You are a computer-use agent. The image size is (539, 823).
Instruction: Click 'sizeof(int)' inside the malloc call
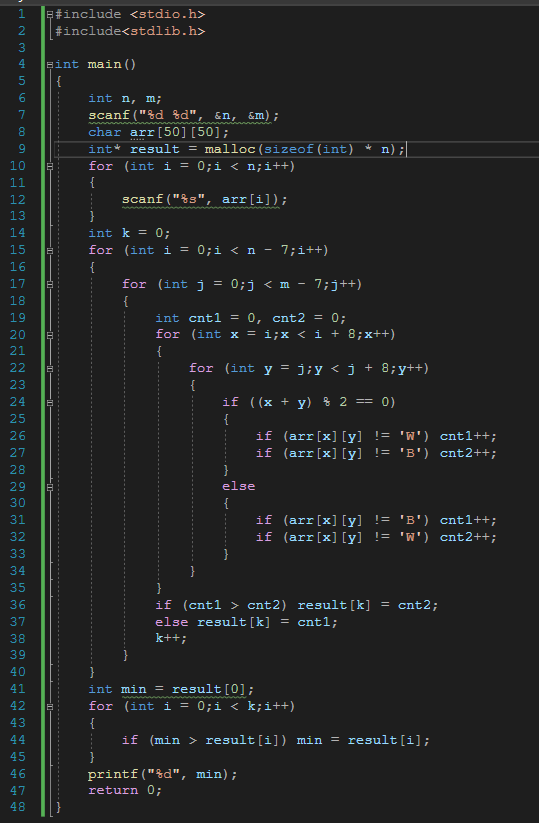308,149
